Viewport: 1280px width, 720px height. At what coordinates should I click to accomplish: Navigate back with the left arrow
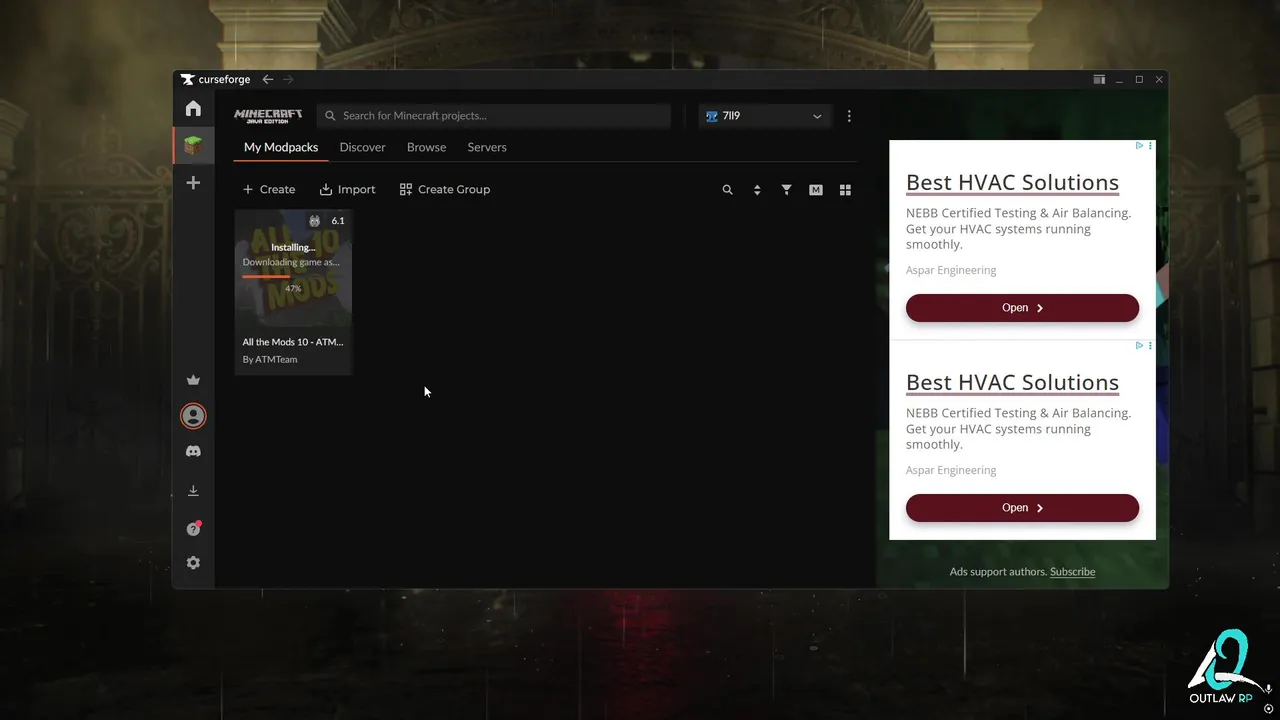click(267, 79)
